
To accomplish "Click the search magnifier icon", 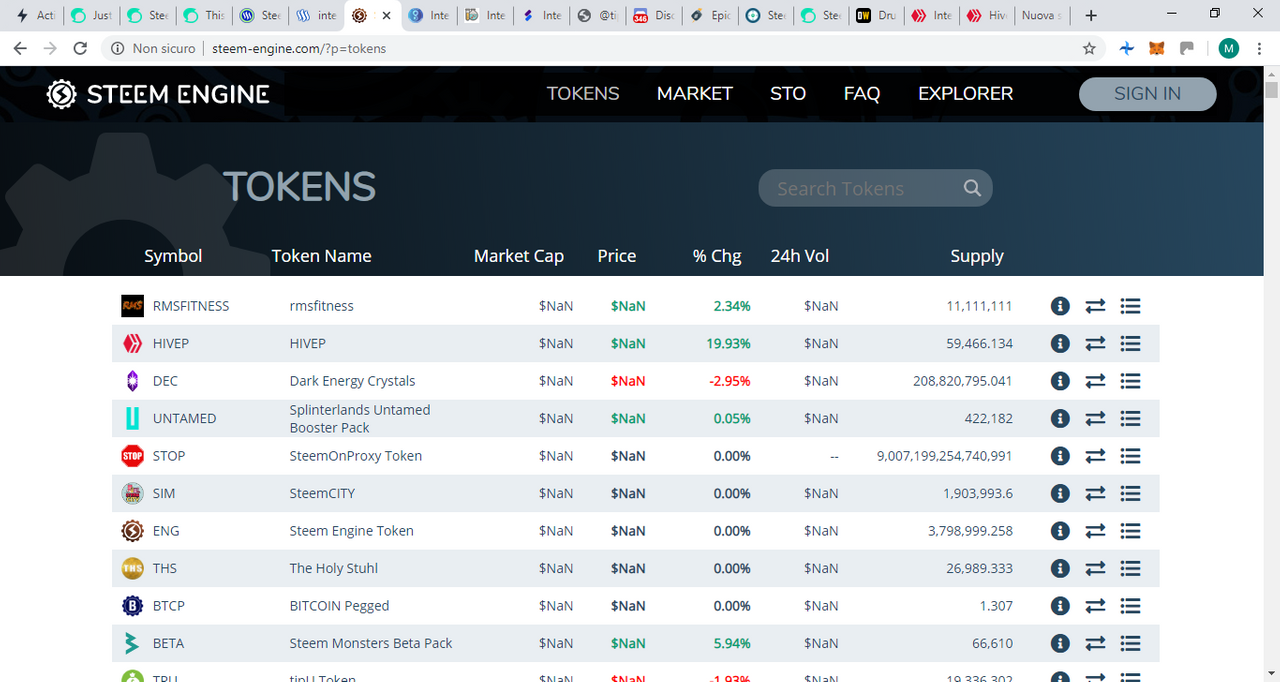I will (972, 188).
